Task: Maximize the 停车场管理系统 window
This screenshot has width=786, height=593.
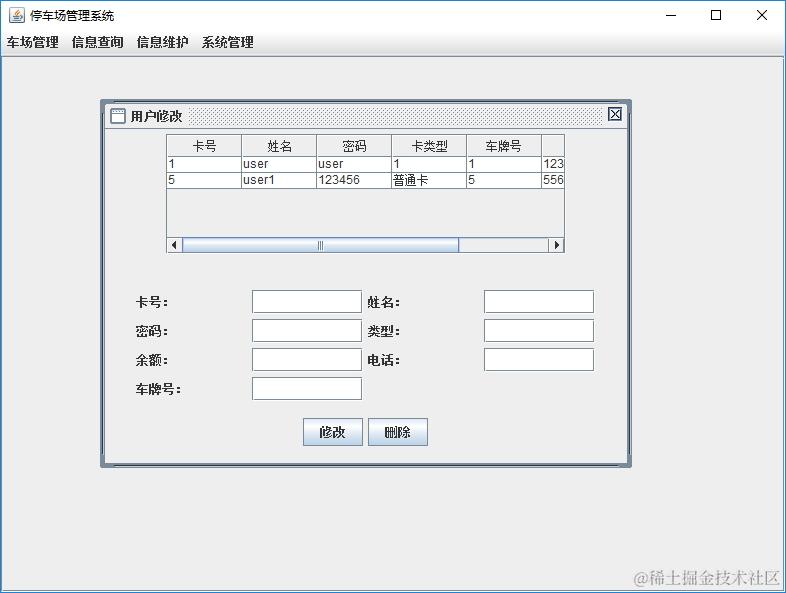Action: 716,16
